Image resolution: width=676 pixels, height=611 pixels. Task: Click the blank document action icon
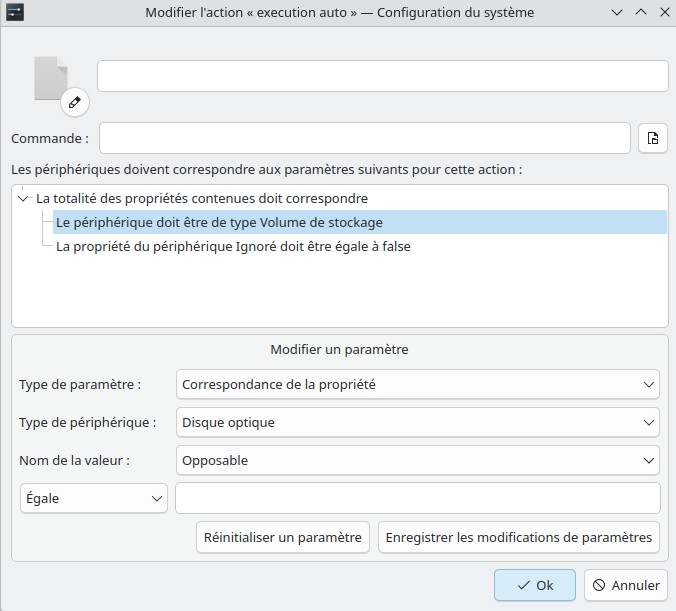pyautogui.click(x=51, y=78)
